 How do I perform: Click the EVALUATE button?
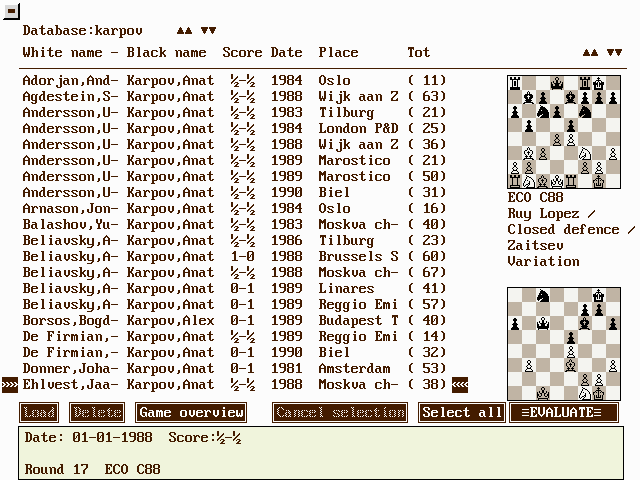(x=563, y=413)
